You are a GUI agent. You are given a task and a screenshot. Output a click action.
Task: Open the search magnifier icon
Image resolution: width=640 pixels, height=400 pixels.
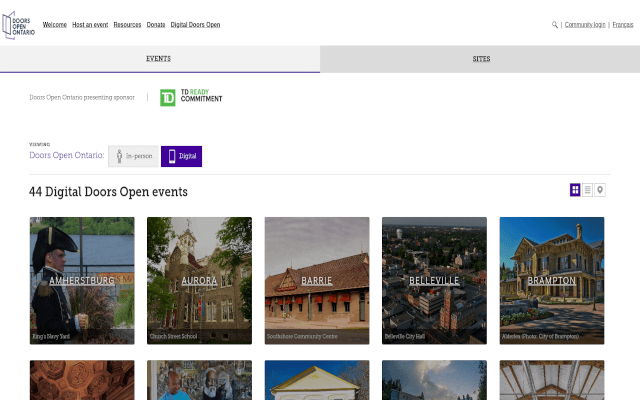click(555, 24)
